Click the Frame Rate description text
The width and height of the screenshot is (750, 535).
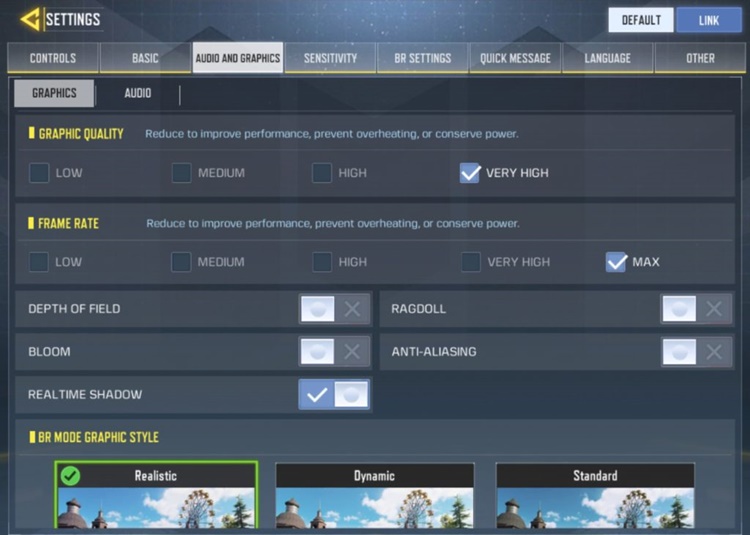pos(332,223)
